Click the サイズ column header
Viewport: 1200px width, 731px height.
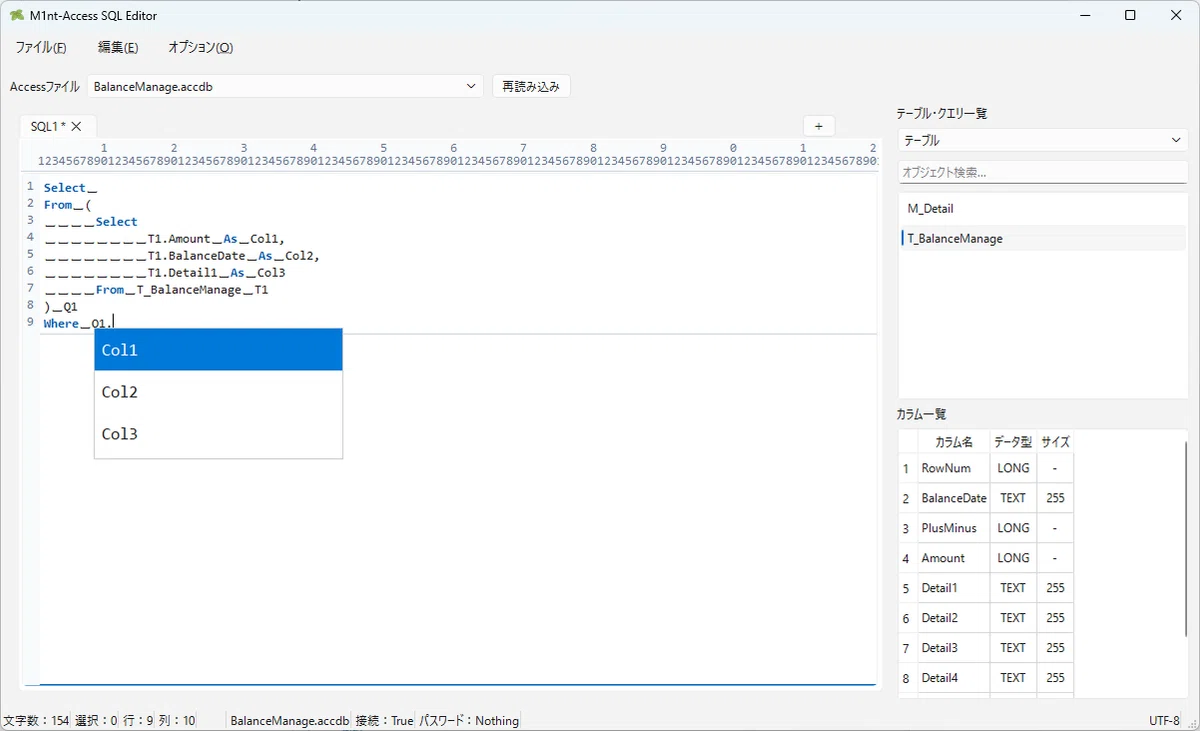click(x=1055, y=442)
